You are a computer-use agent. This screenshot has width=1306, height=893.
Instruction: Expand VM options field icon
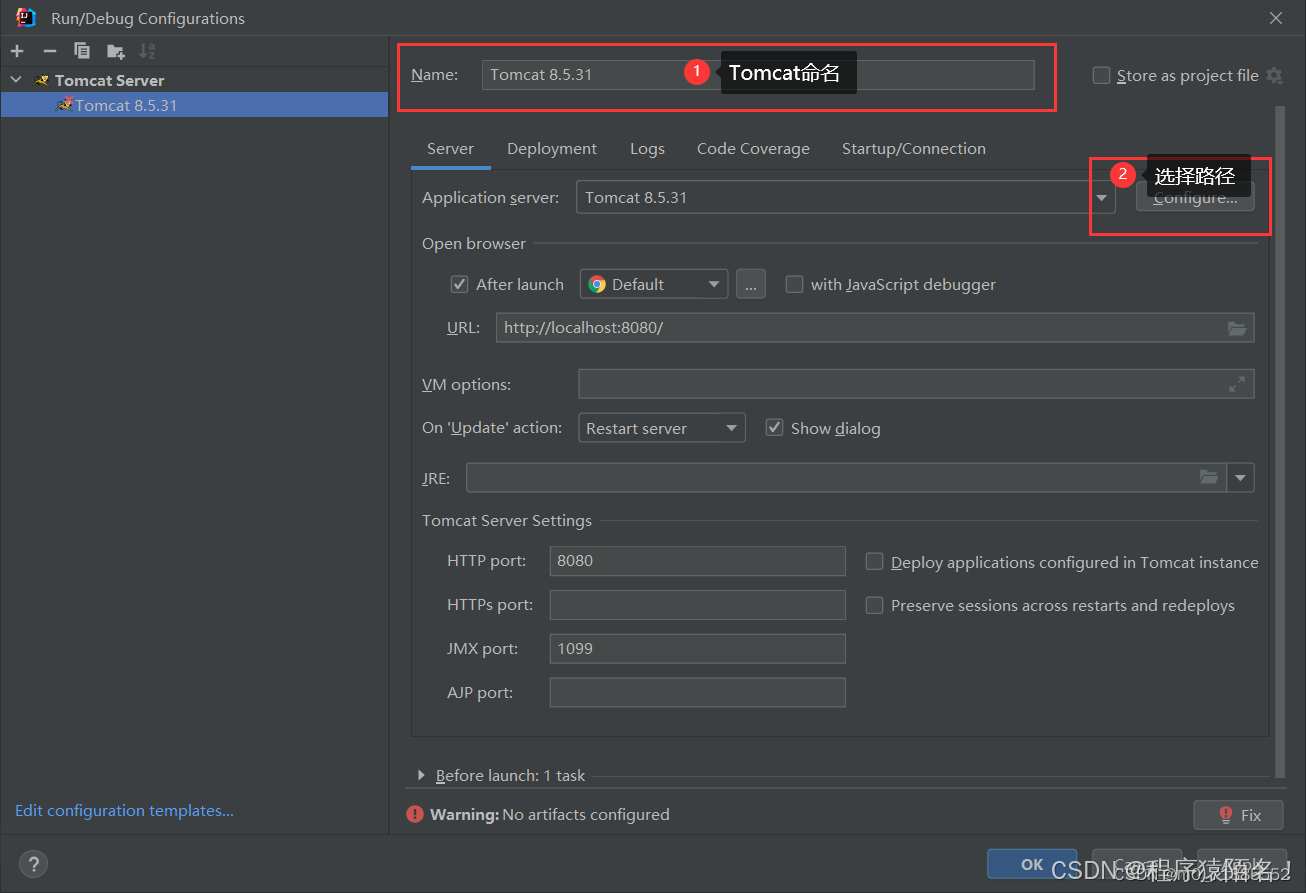point(1237,384)
